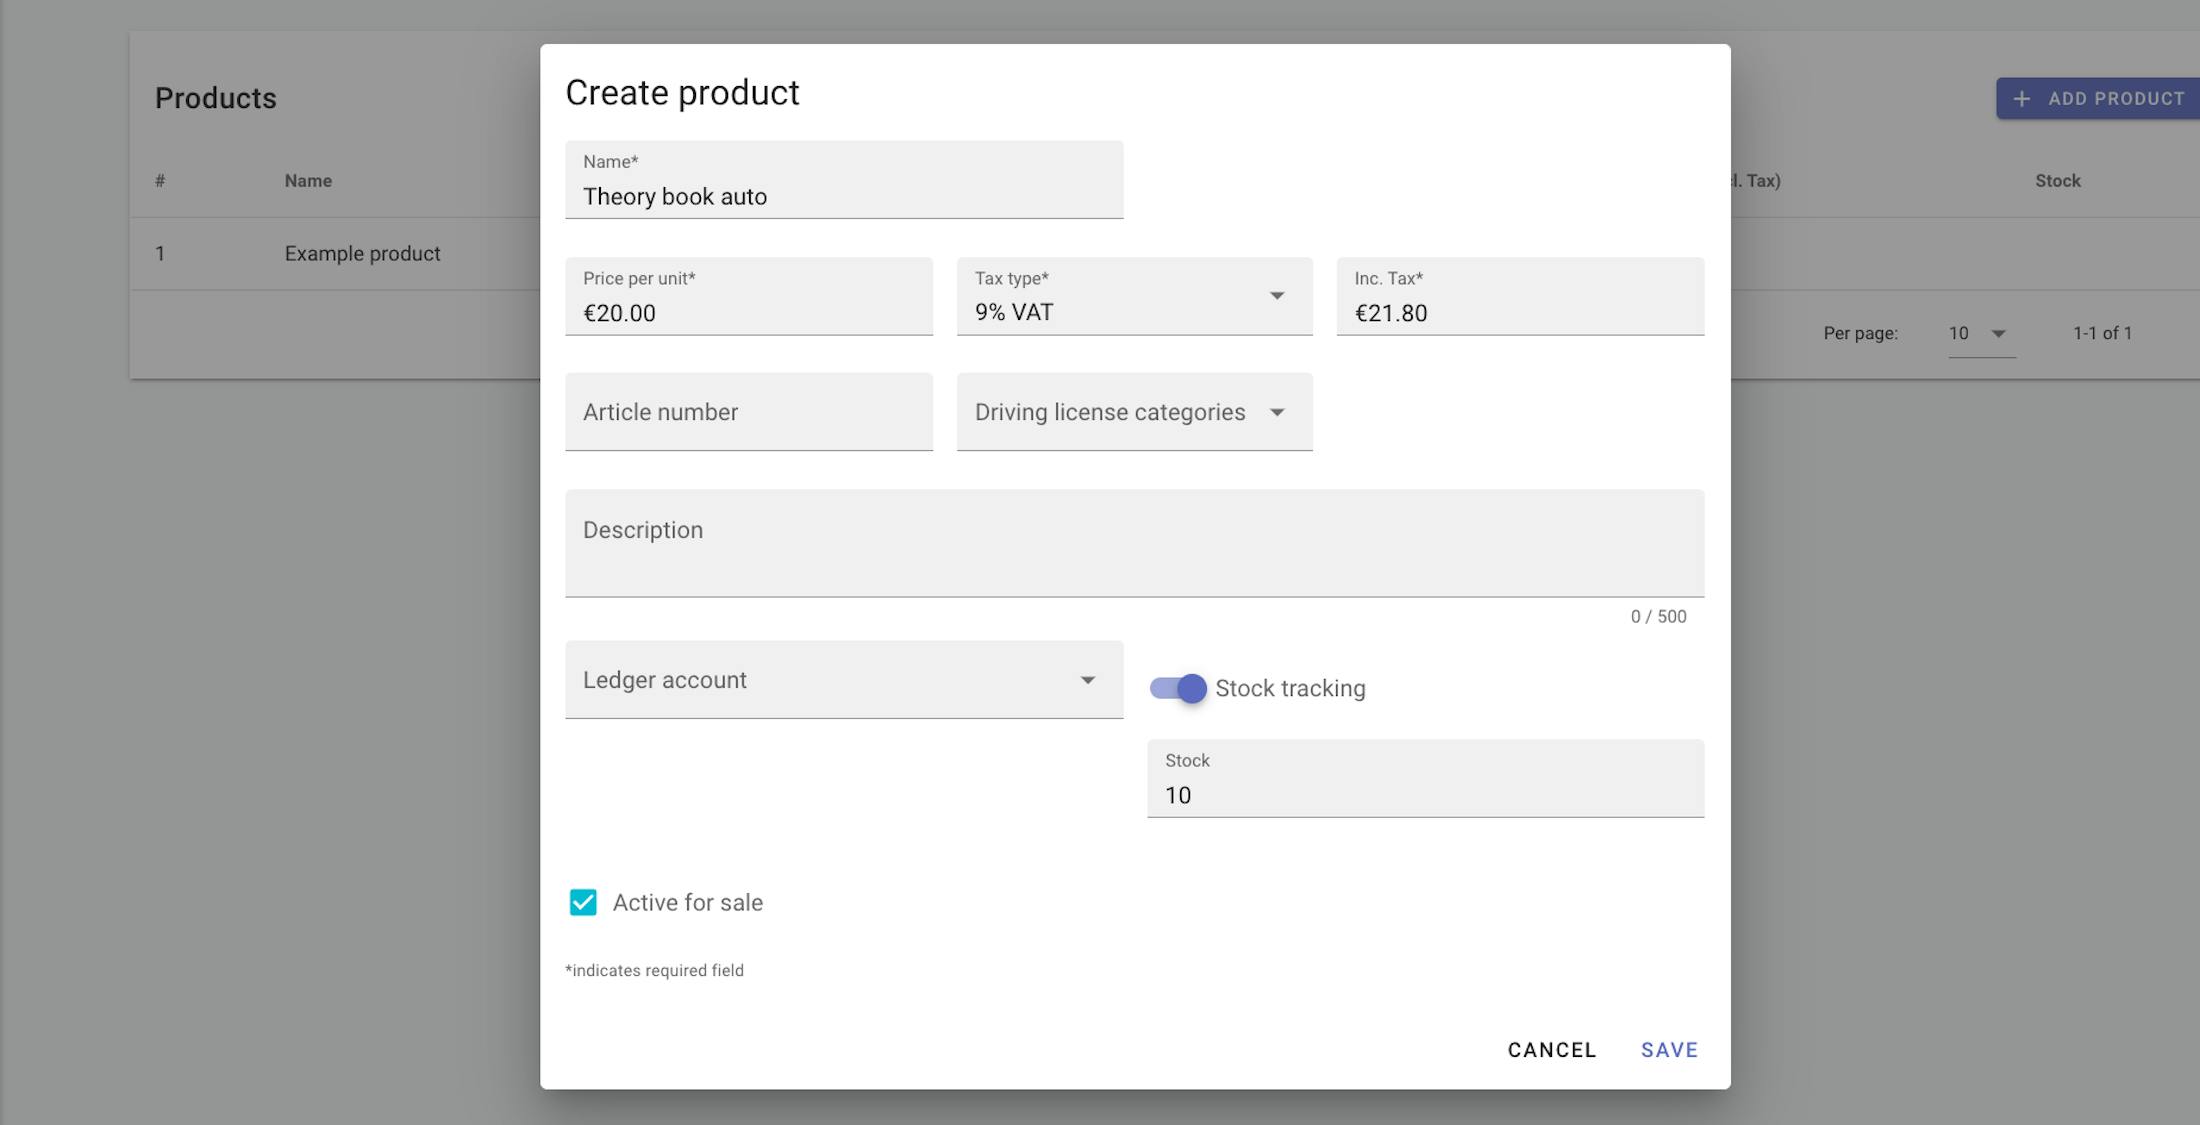Expand Driving license categories dropdown
This screenshot has width=2200, height=1125.
click(x=1134, y=412)
